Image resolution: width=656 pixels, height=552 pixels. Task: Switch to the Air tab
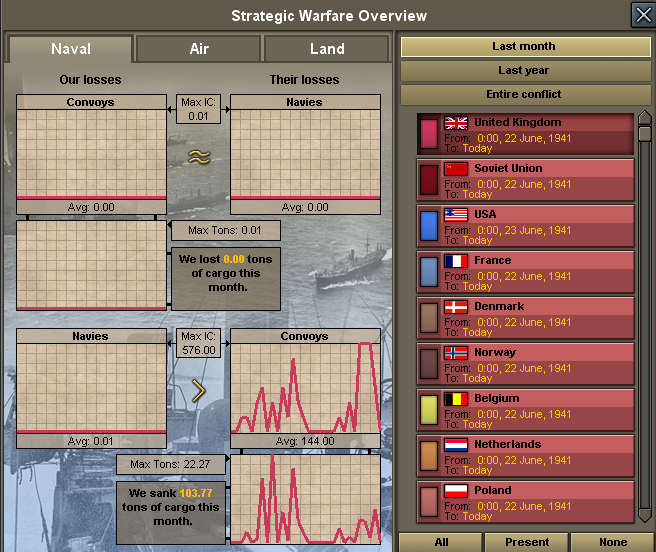click(199, 49)
